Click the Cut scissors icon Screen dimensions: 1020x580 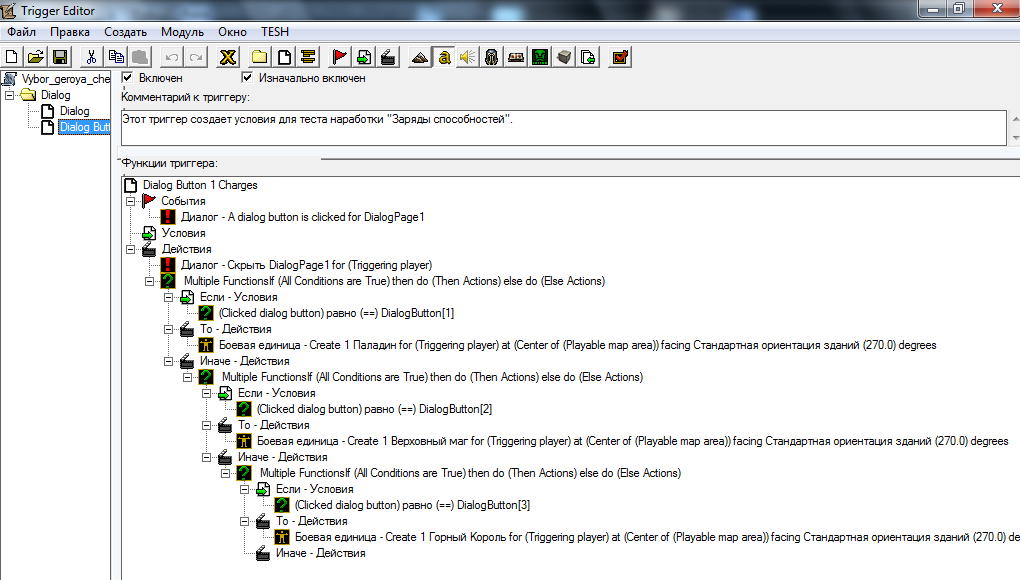coord(91,57)
